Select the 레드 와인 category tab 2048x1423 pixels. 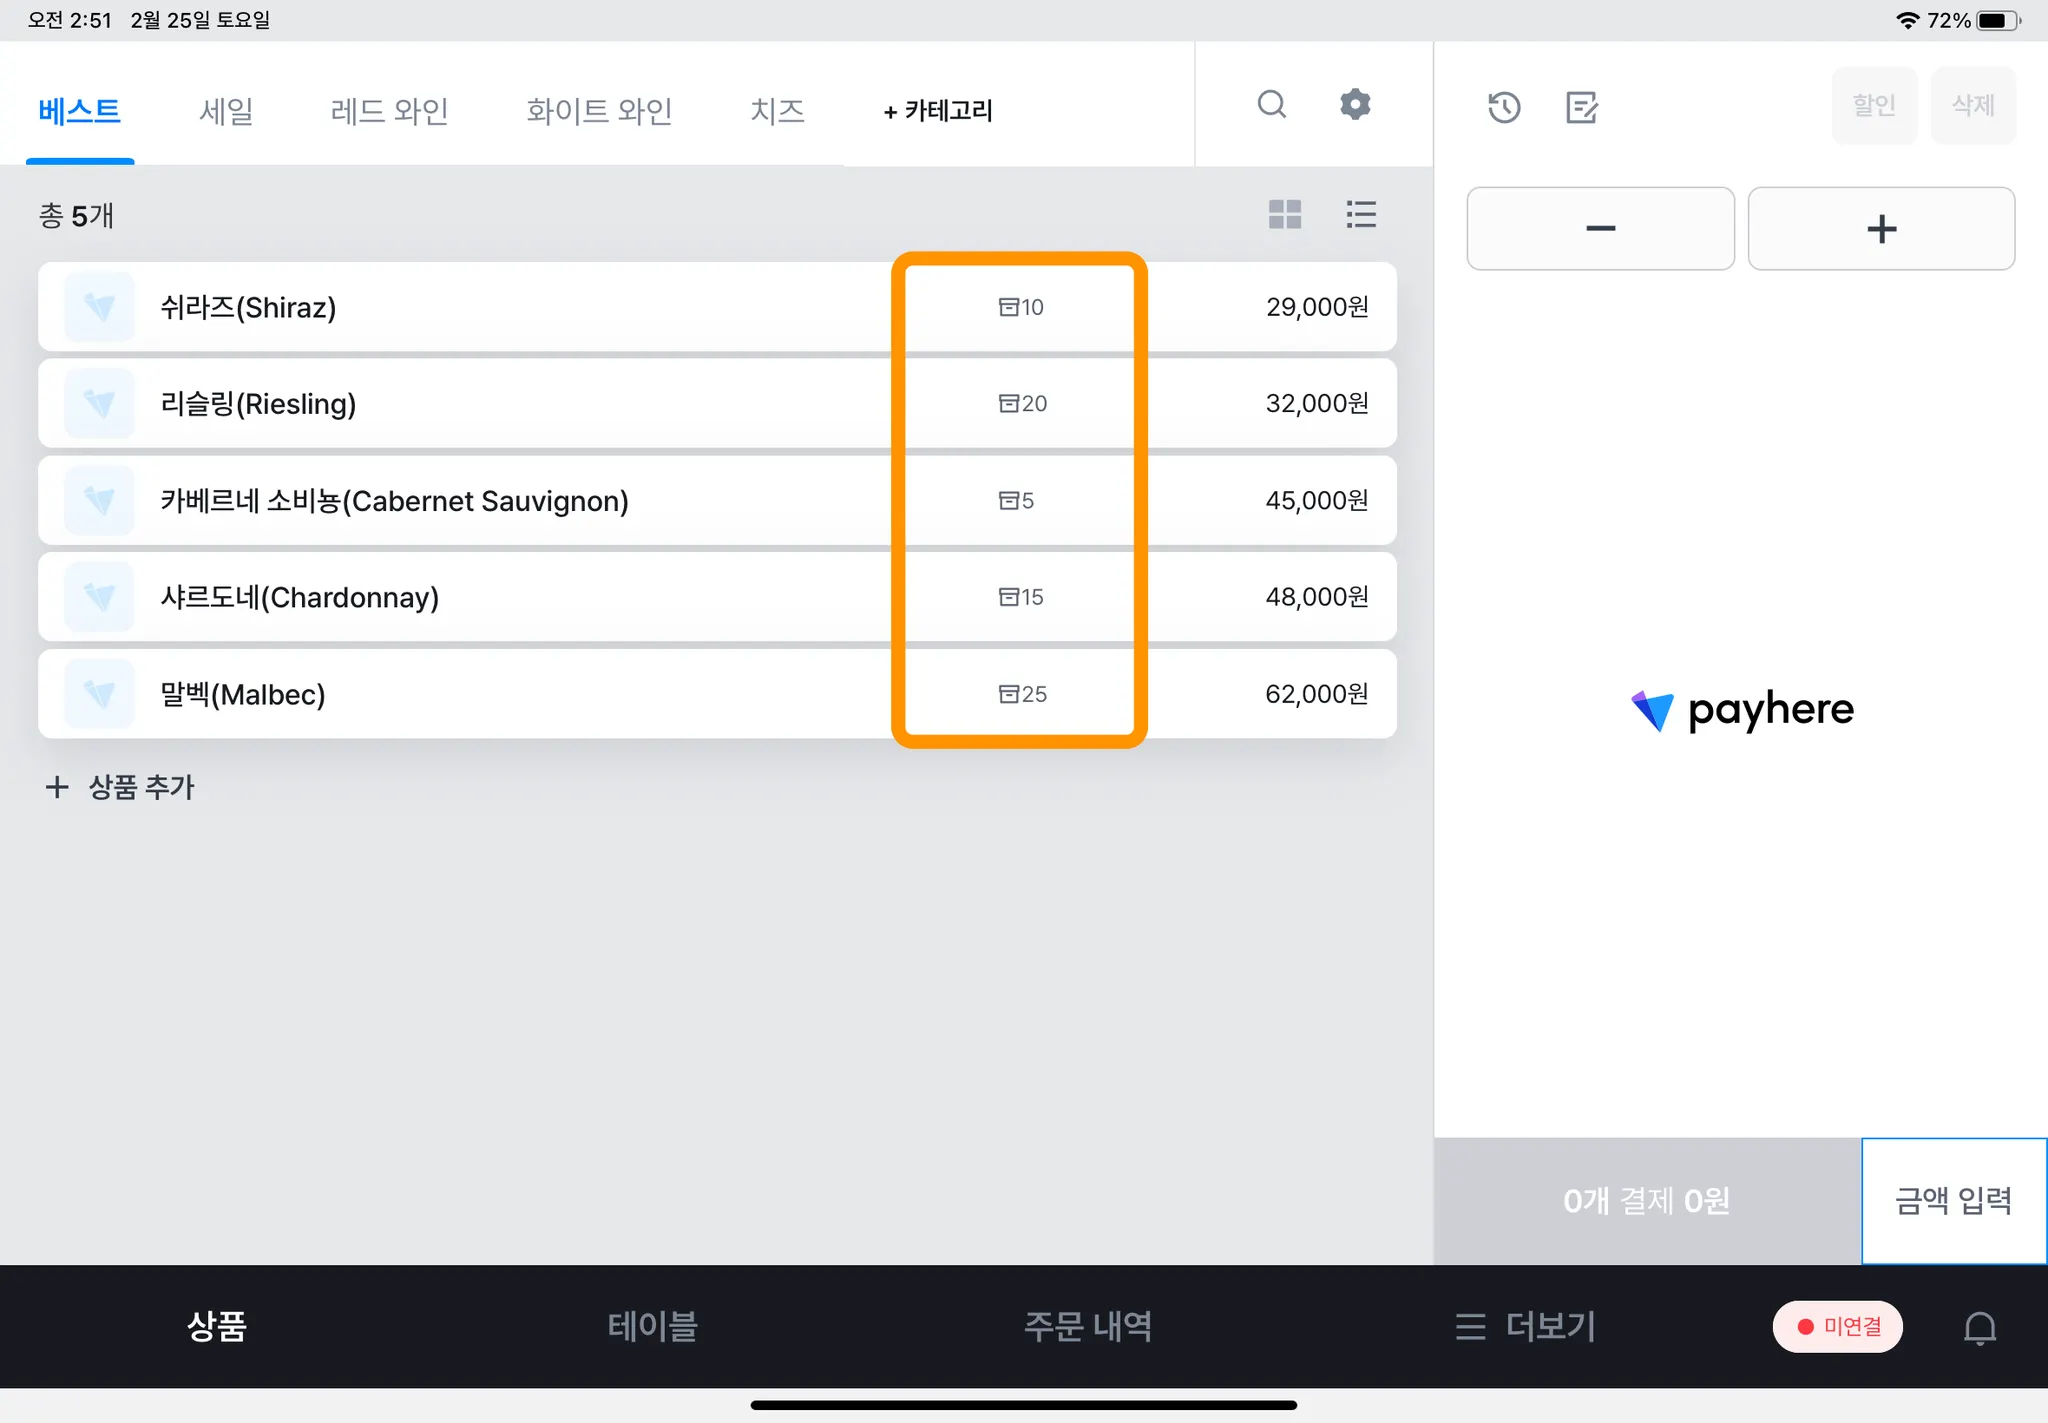tap(389, 110)
